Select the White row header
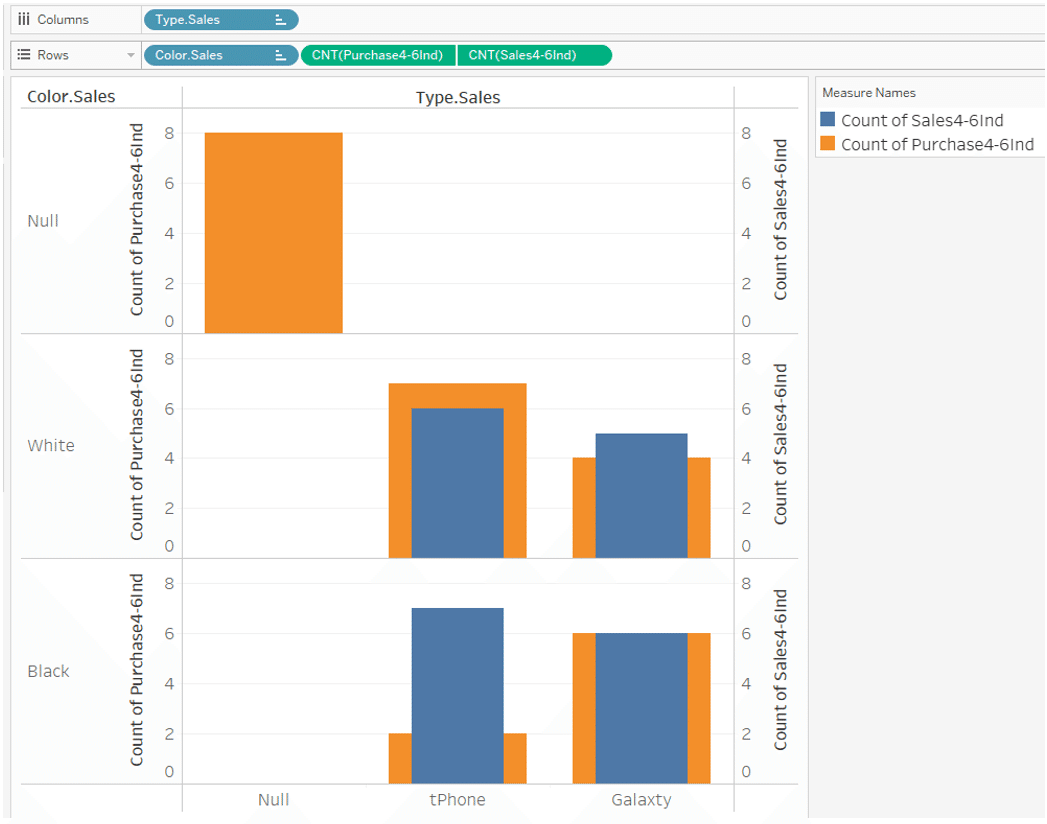Image resolution: width=1047 pixels, height=824 pixels. click(51, 445)
